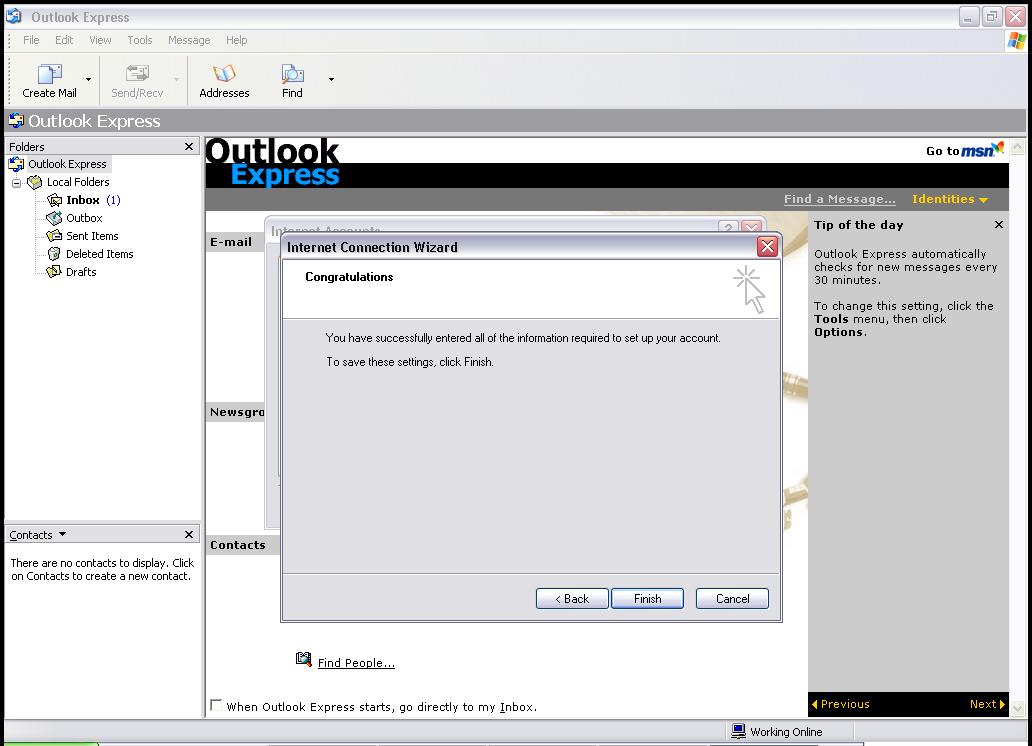
Task: Select the Outlook Express root folder icon
Action: click(x=16, y=164)
